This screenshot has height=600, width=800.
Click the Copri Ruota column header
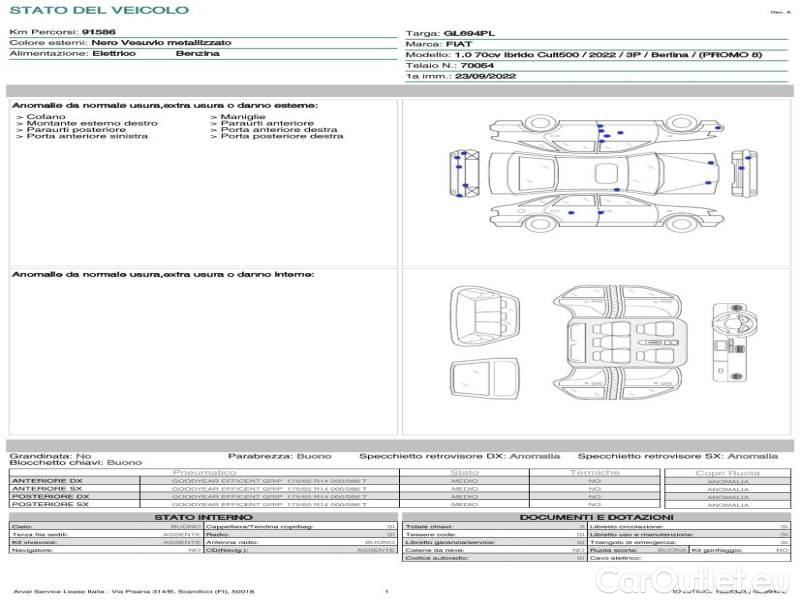[x=727, y=472]
